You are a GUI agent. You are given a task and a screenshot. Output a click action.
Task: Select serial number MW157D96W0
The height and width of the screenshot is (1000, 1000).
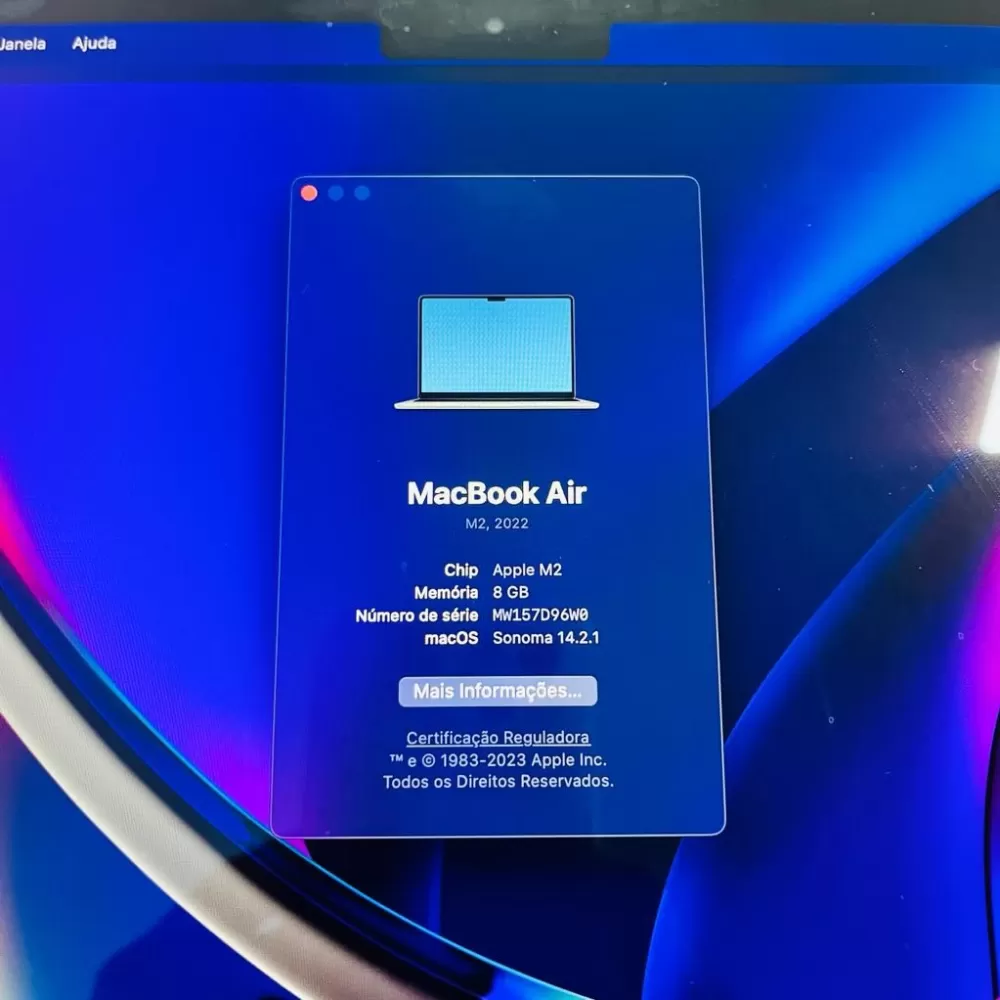540,615
